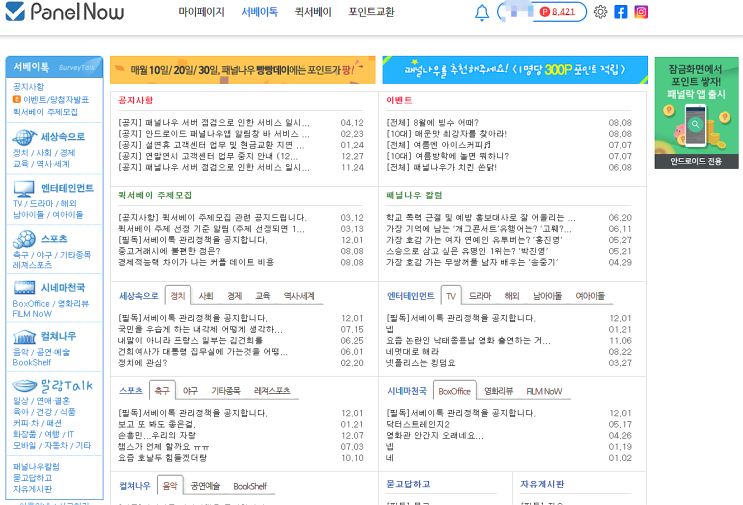Viewport: 743px width, 505px height.
Task: Select the 드라마 tab
Action: tap(480, 296)
